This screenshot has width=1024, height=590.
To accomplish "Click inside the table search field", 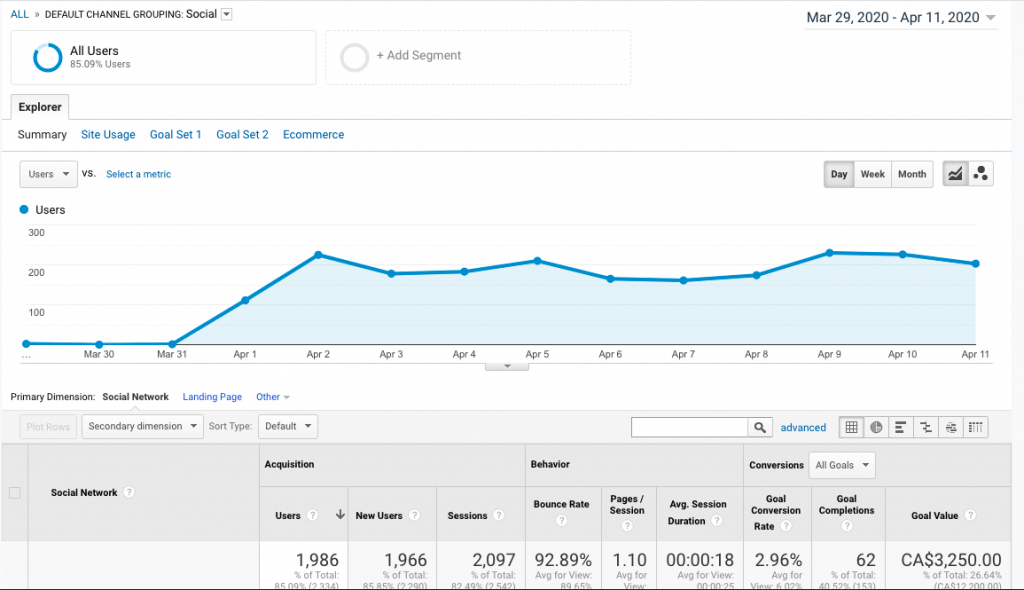I will [x=689, y=427].
